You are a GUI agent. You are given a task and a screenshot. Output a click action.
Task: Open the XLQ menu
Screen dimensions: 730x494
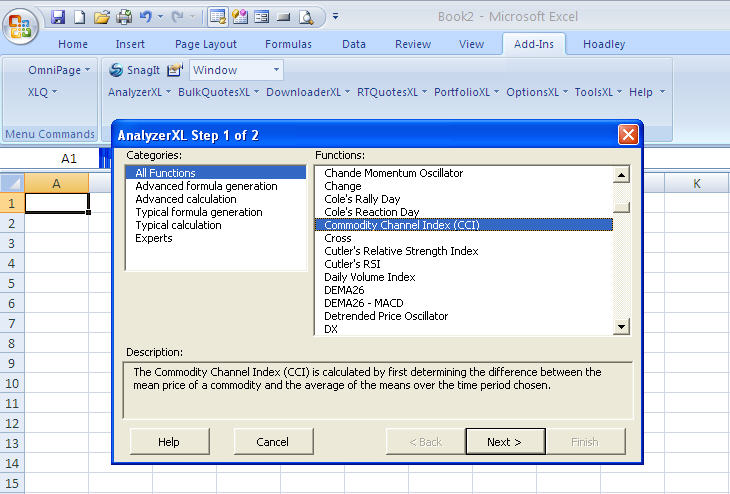[42, 92]
